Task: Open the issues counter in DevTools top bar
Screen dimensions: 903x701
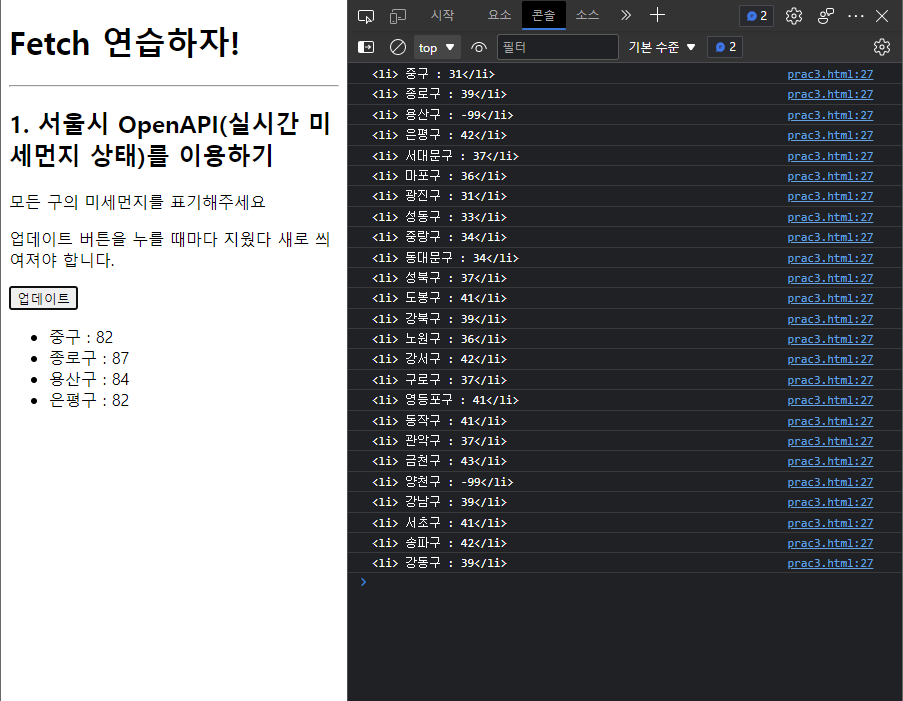Action: 756,16
